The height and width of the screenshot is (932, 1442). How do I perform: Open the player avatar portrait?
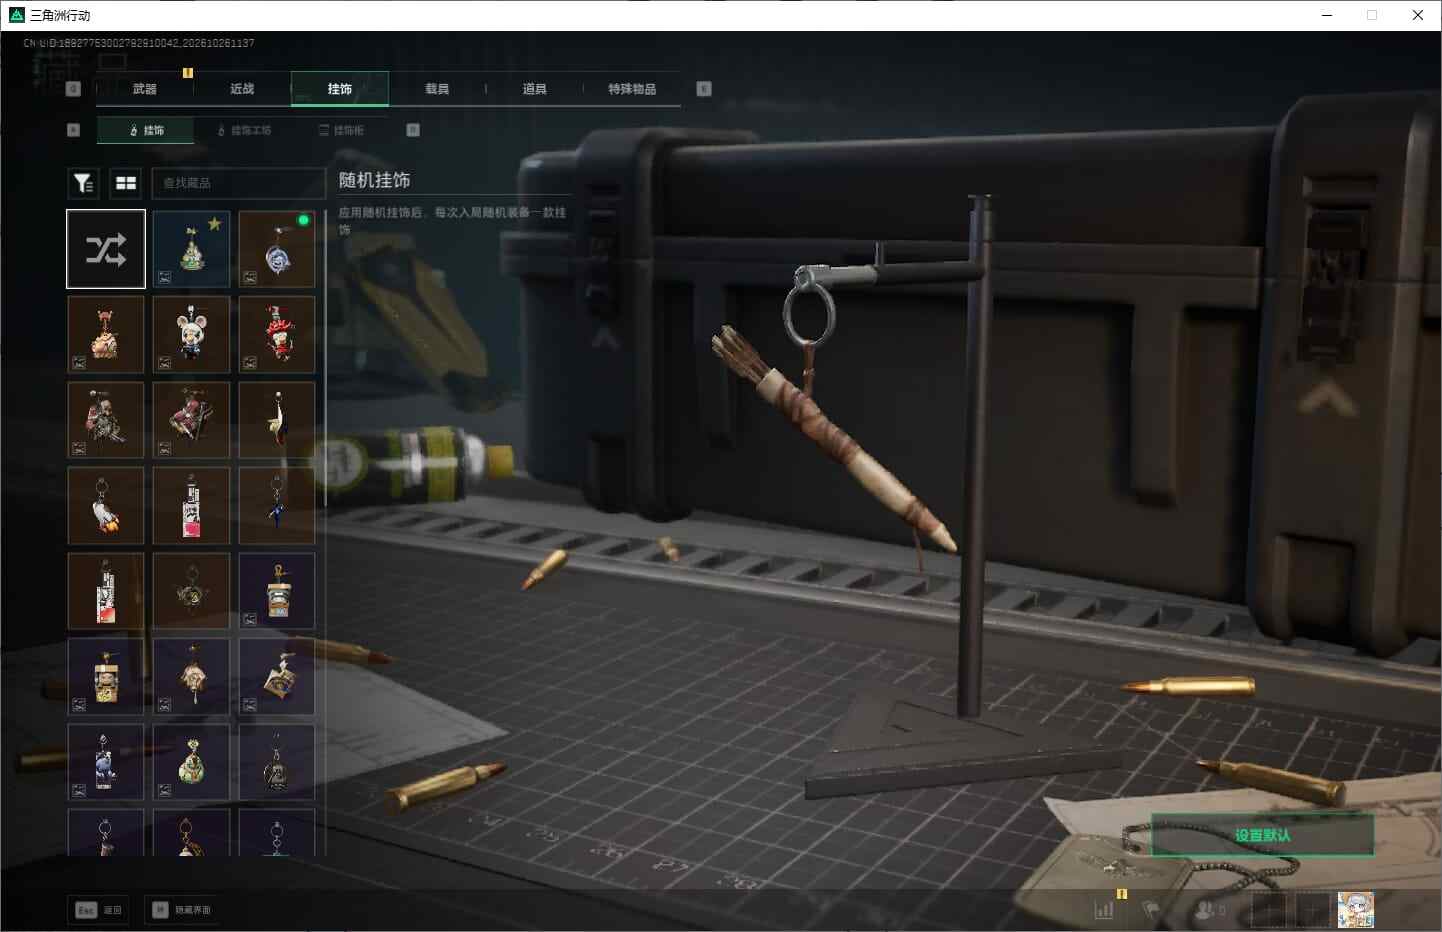click(1356, 910)
